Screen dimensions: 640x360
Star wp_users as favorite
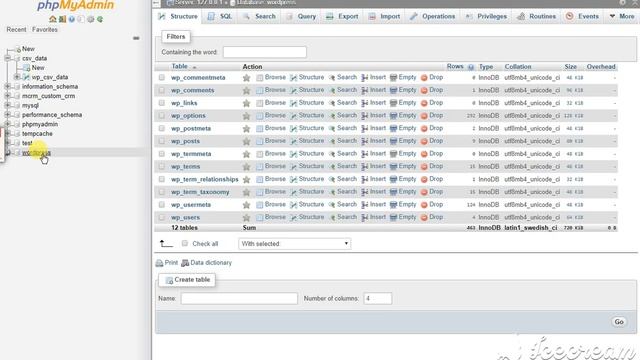(247, 218)
